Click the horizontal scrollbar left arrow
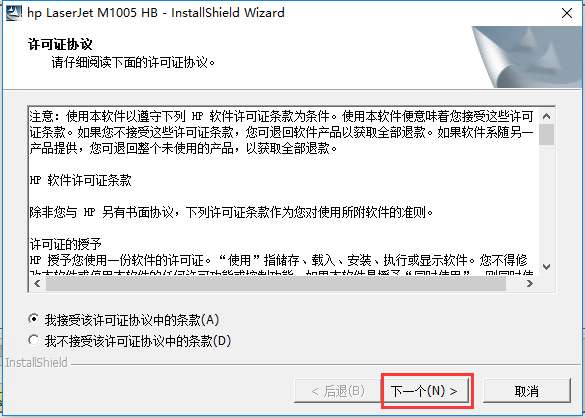This screenshot has height=418, width=585. [x=37, y=283]
